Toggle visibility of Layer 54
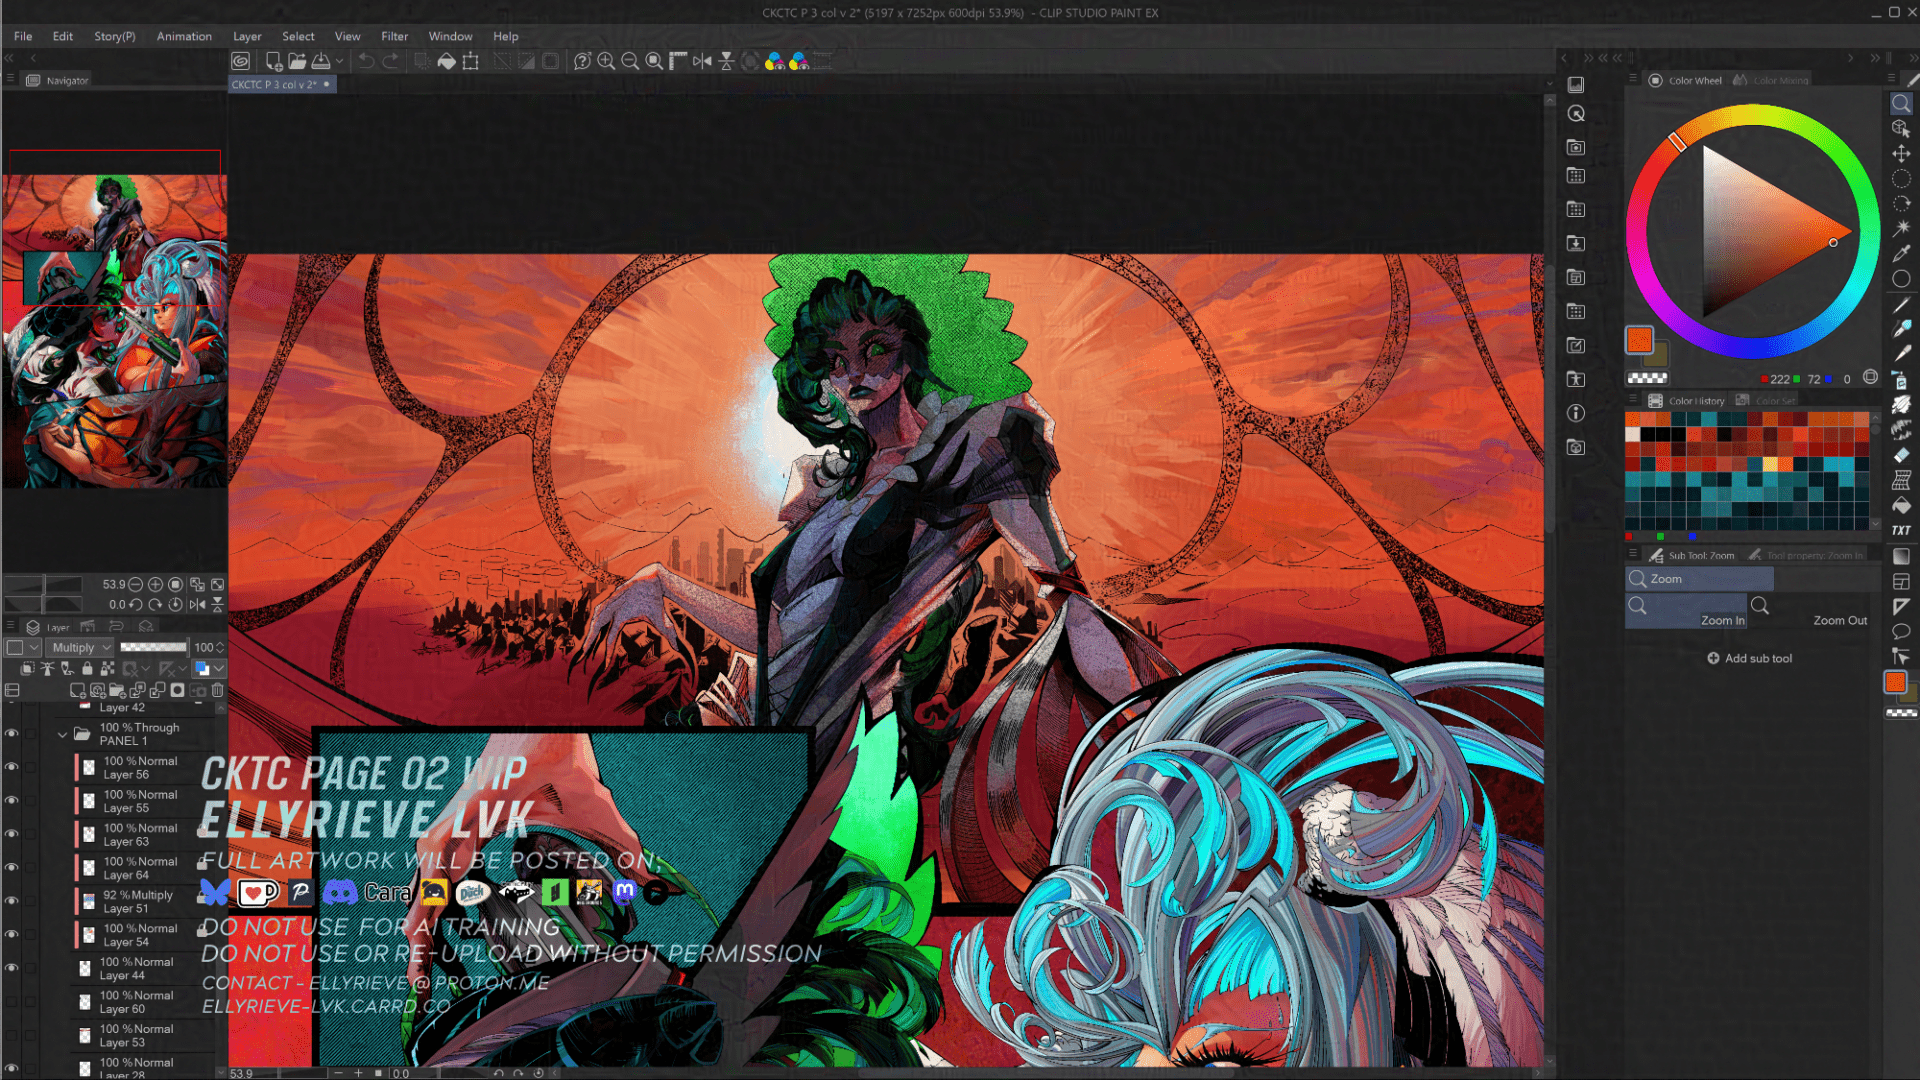The height and width of the screenshot is (1080, 1920). tap(12, 934)
